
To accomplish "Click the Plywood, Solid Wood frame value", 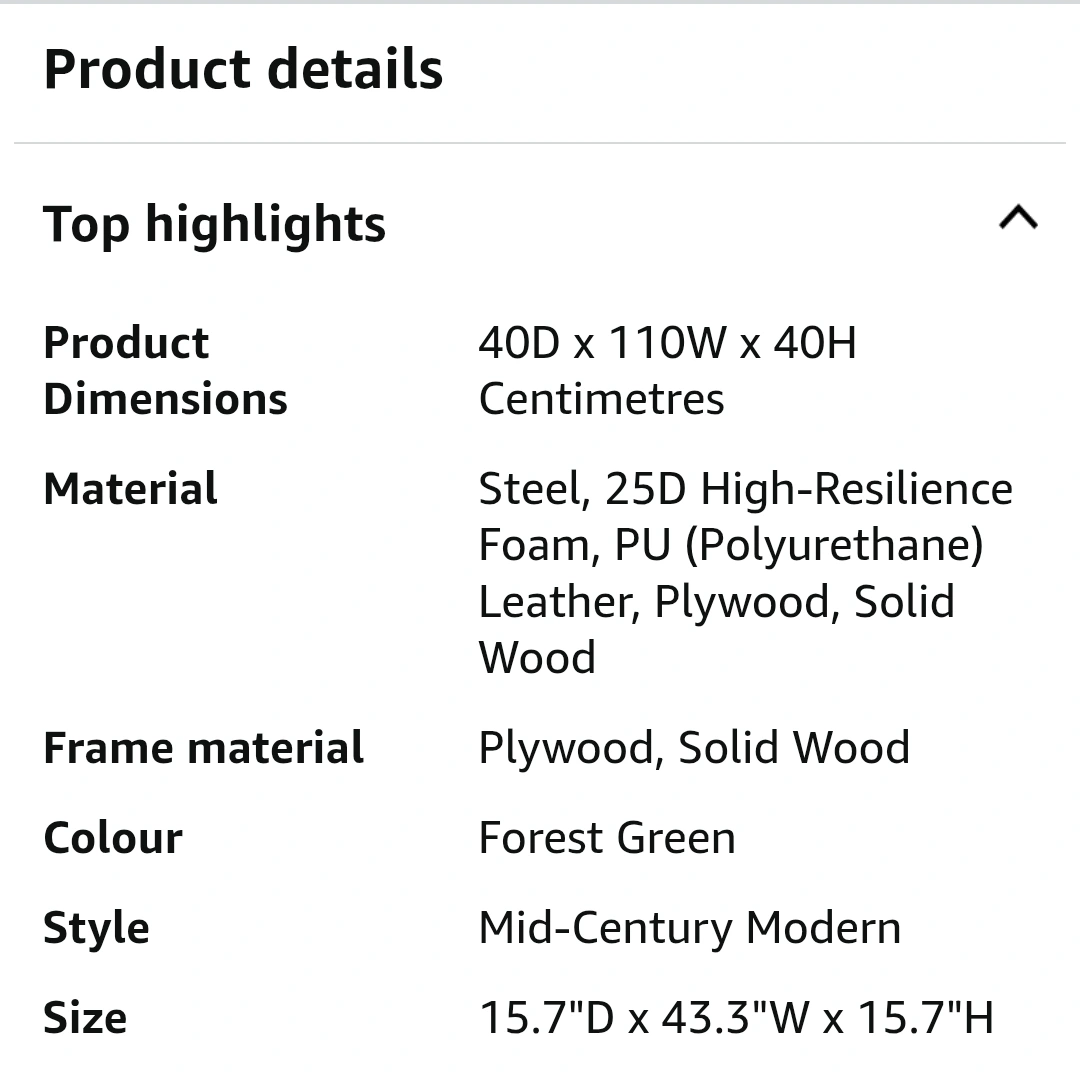I will (694, 748).
